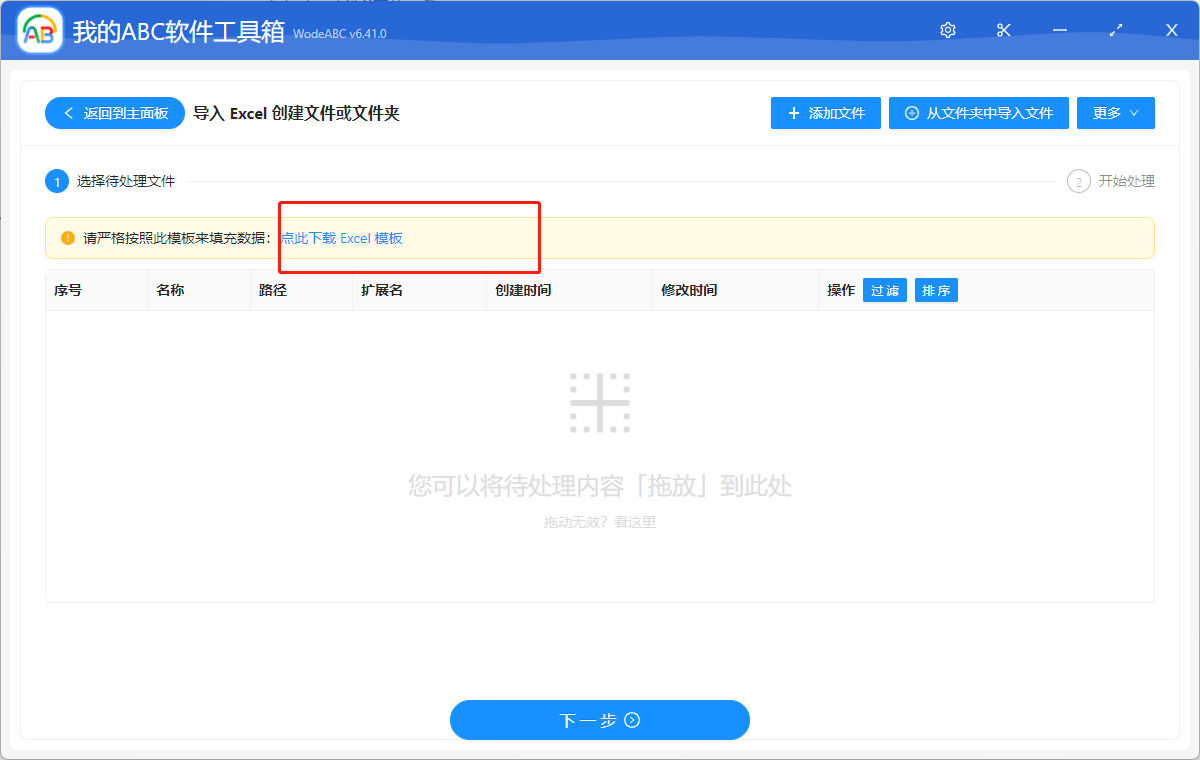1200x760 pixels.
Task: Click the 排序 sort button
Action: tap(936, 289)
